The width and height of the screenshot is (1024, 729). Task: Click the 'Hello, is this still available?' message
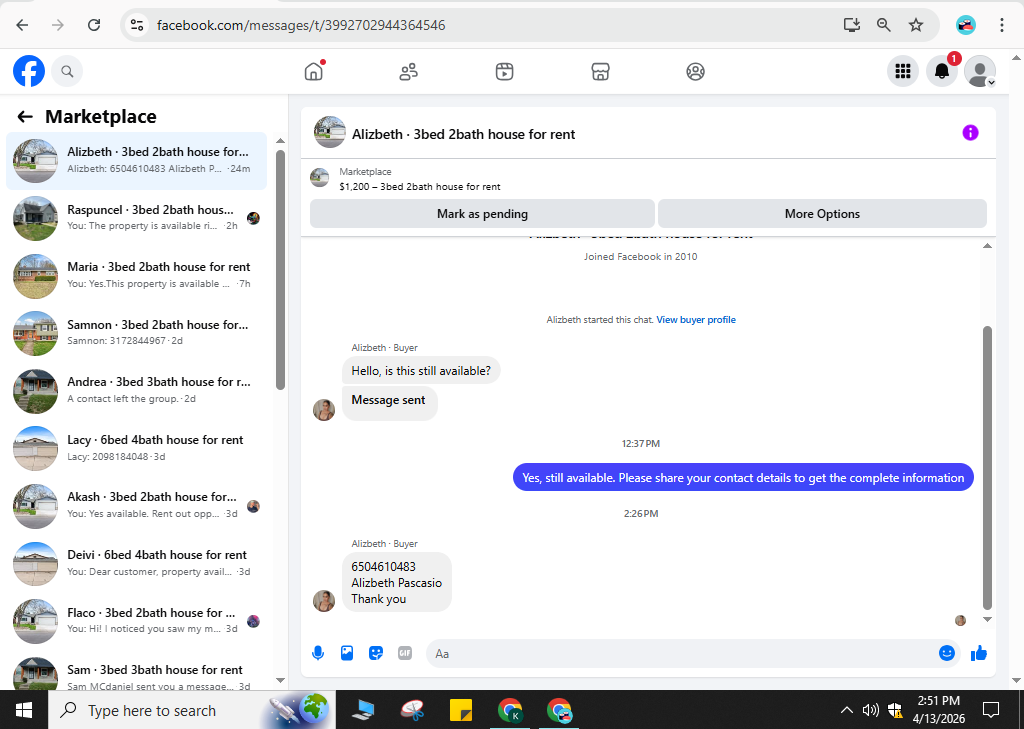[421, 370]
